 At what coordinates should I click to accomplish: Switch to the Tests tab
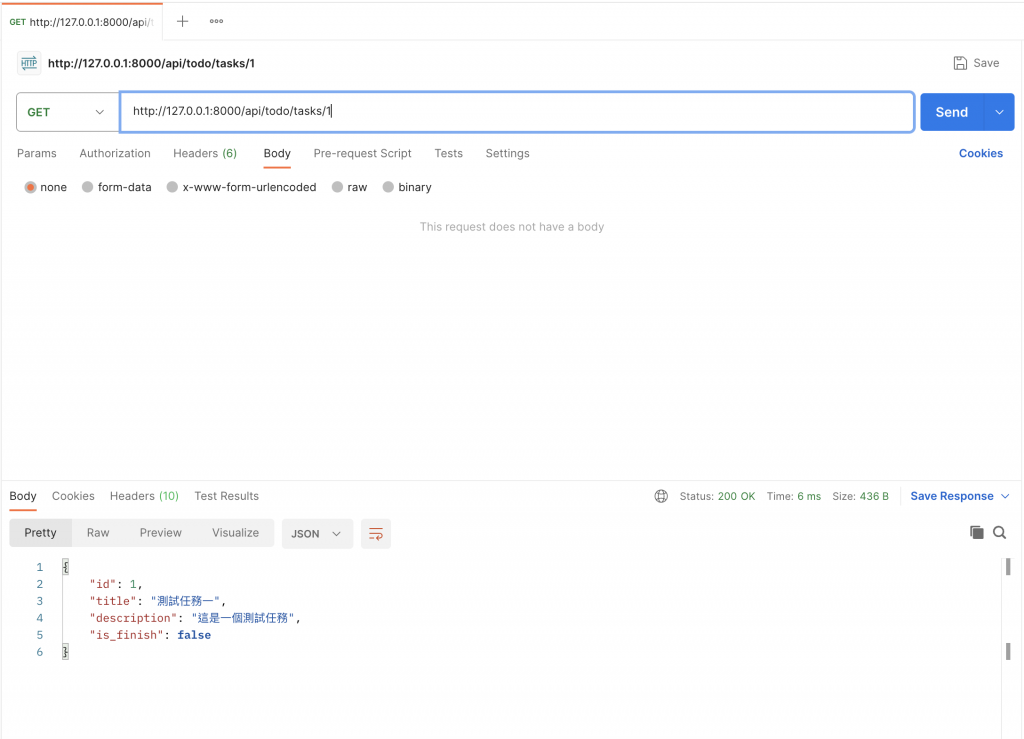click(x=449, y=153)
